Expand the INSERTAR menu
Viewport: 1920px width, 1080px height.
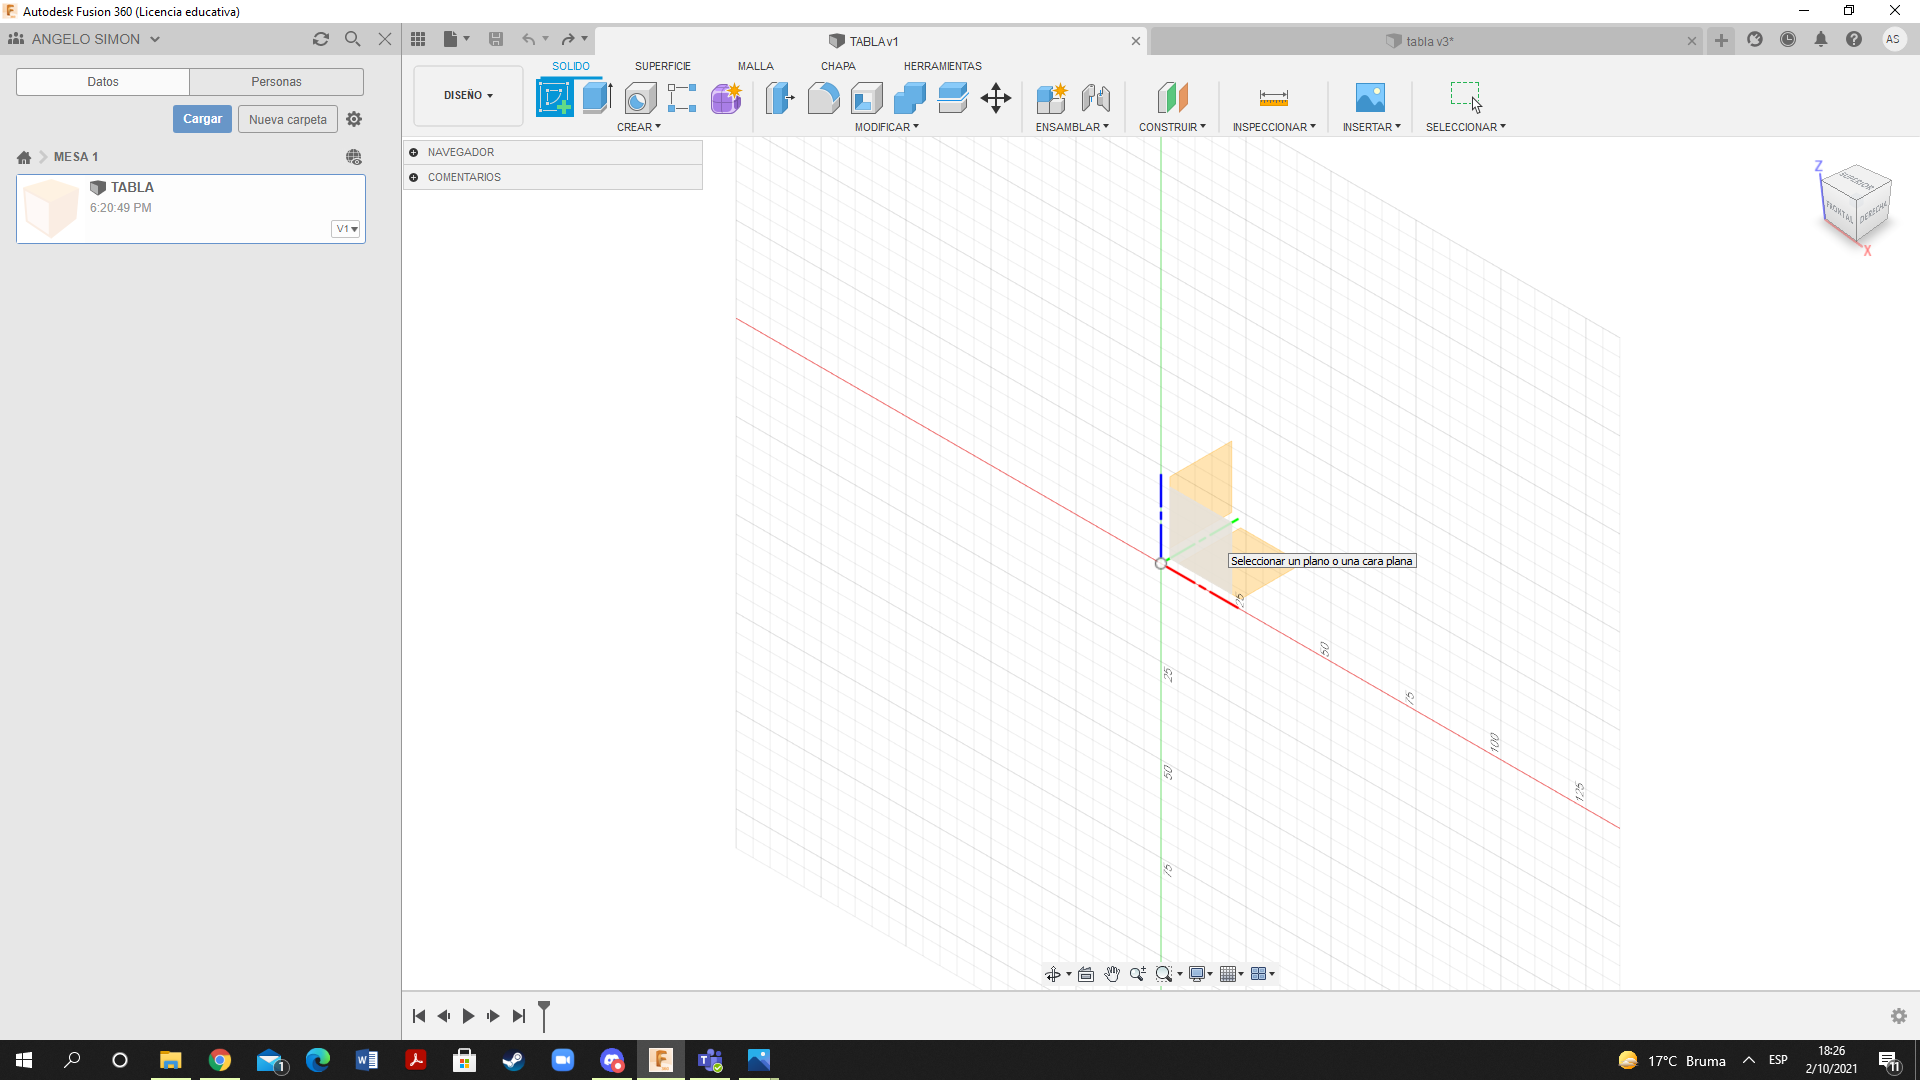(x=1371, y=127)
